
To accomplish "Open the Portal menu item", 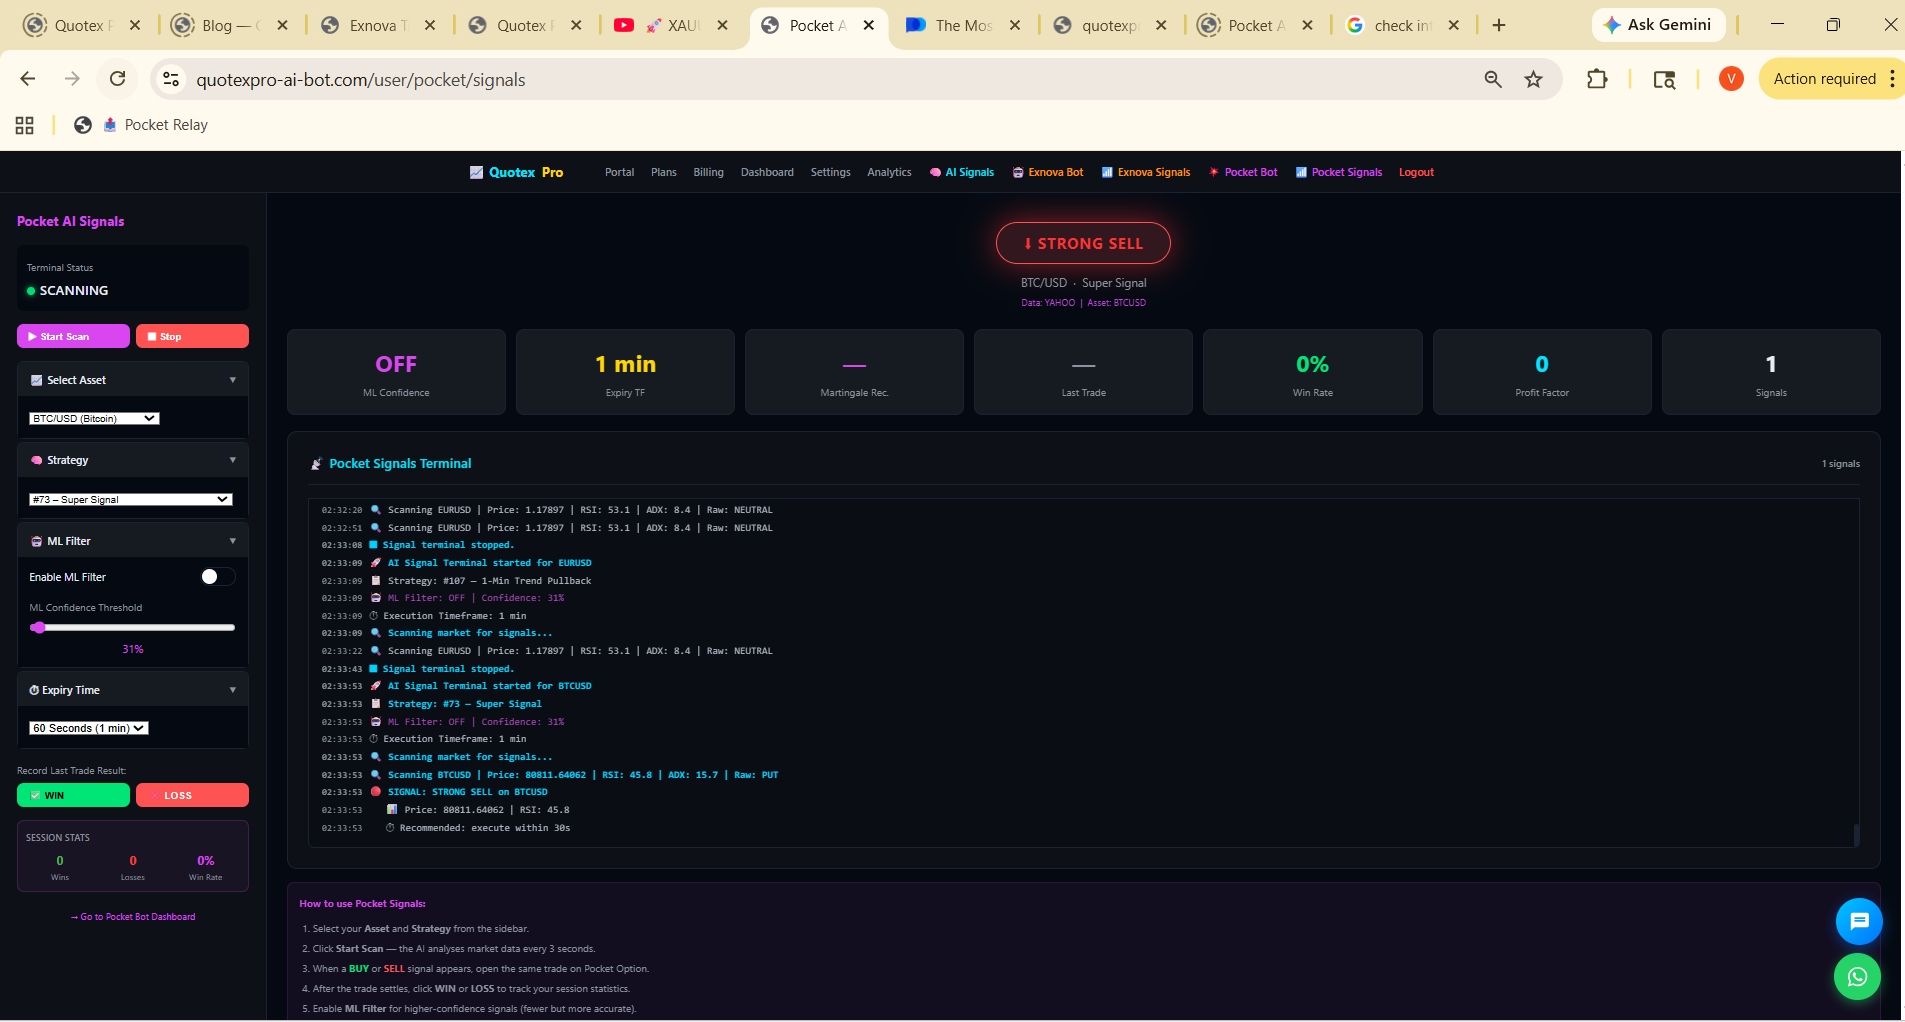I will pyautogui.click(x=619, y=172).
